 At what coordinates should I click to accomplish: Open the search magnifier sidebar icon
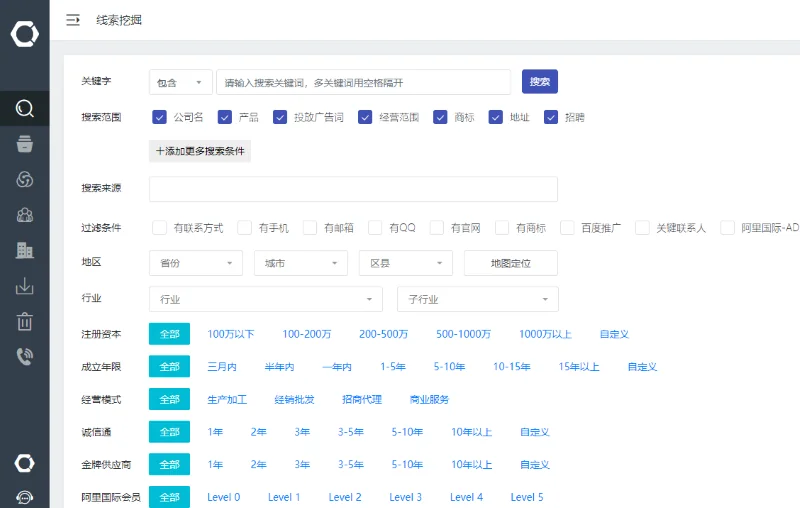(x=24, y=108)
